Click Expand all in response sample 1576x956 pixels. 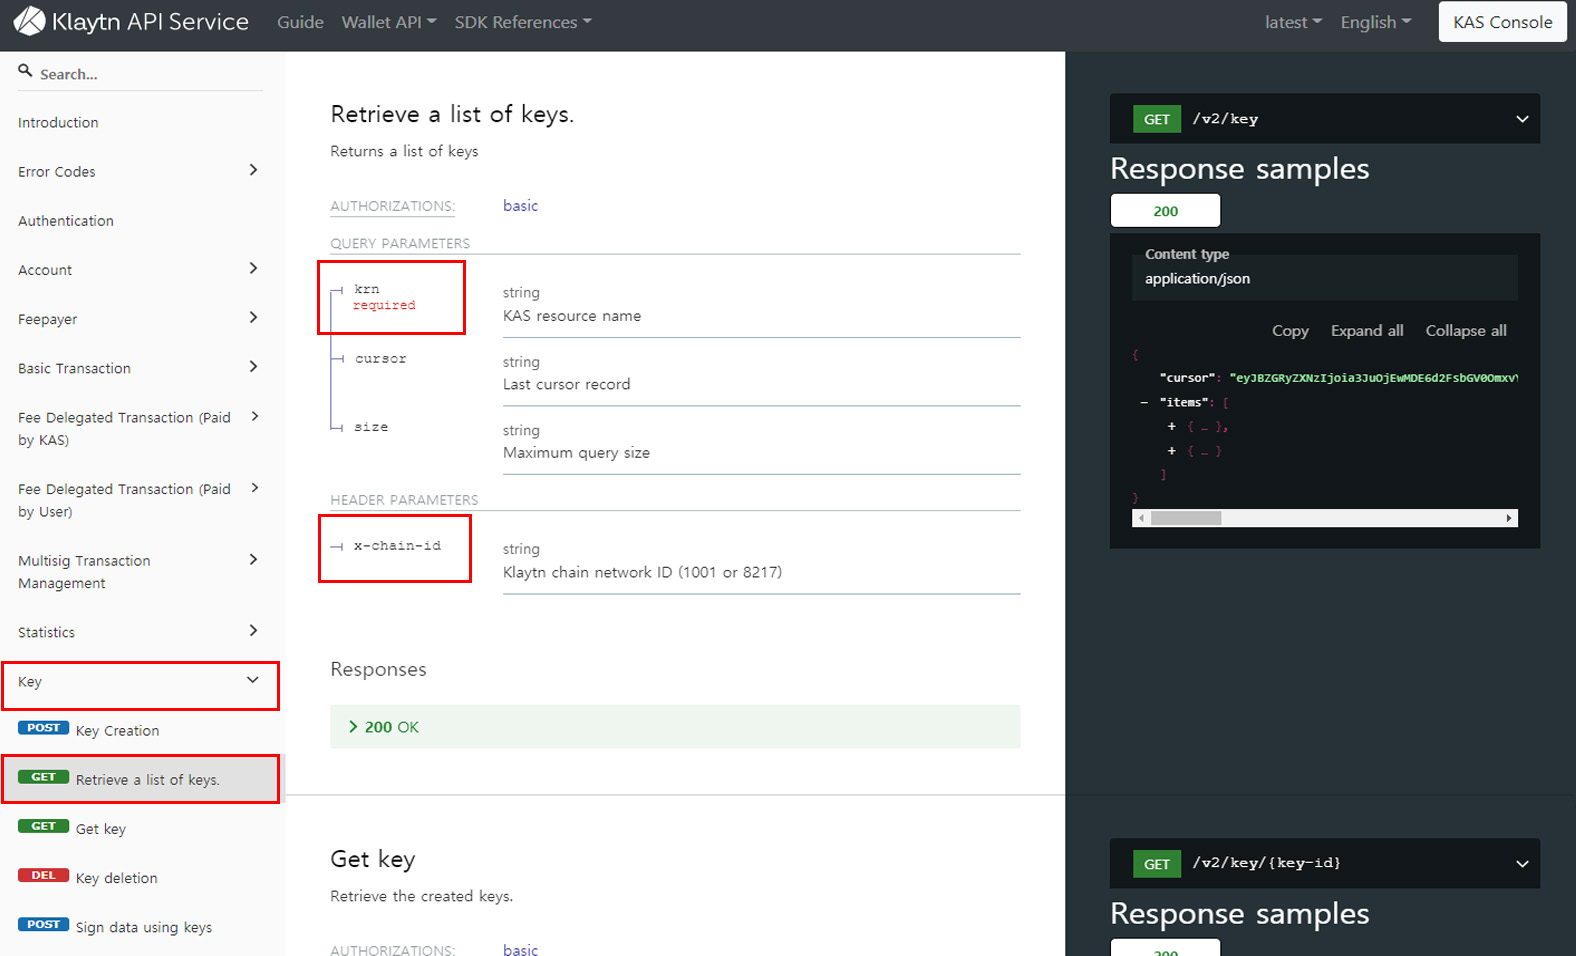(1367, 331)
